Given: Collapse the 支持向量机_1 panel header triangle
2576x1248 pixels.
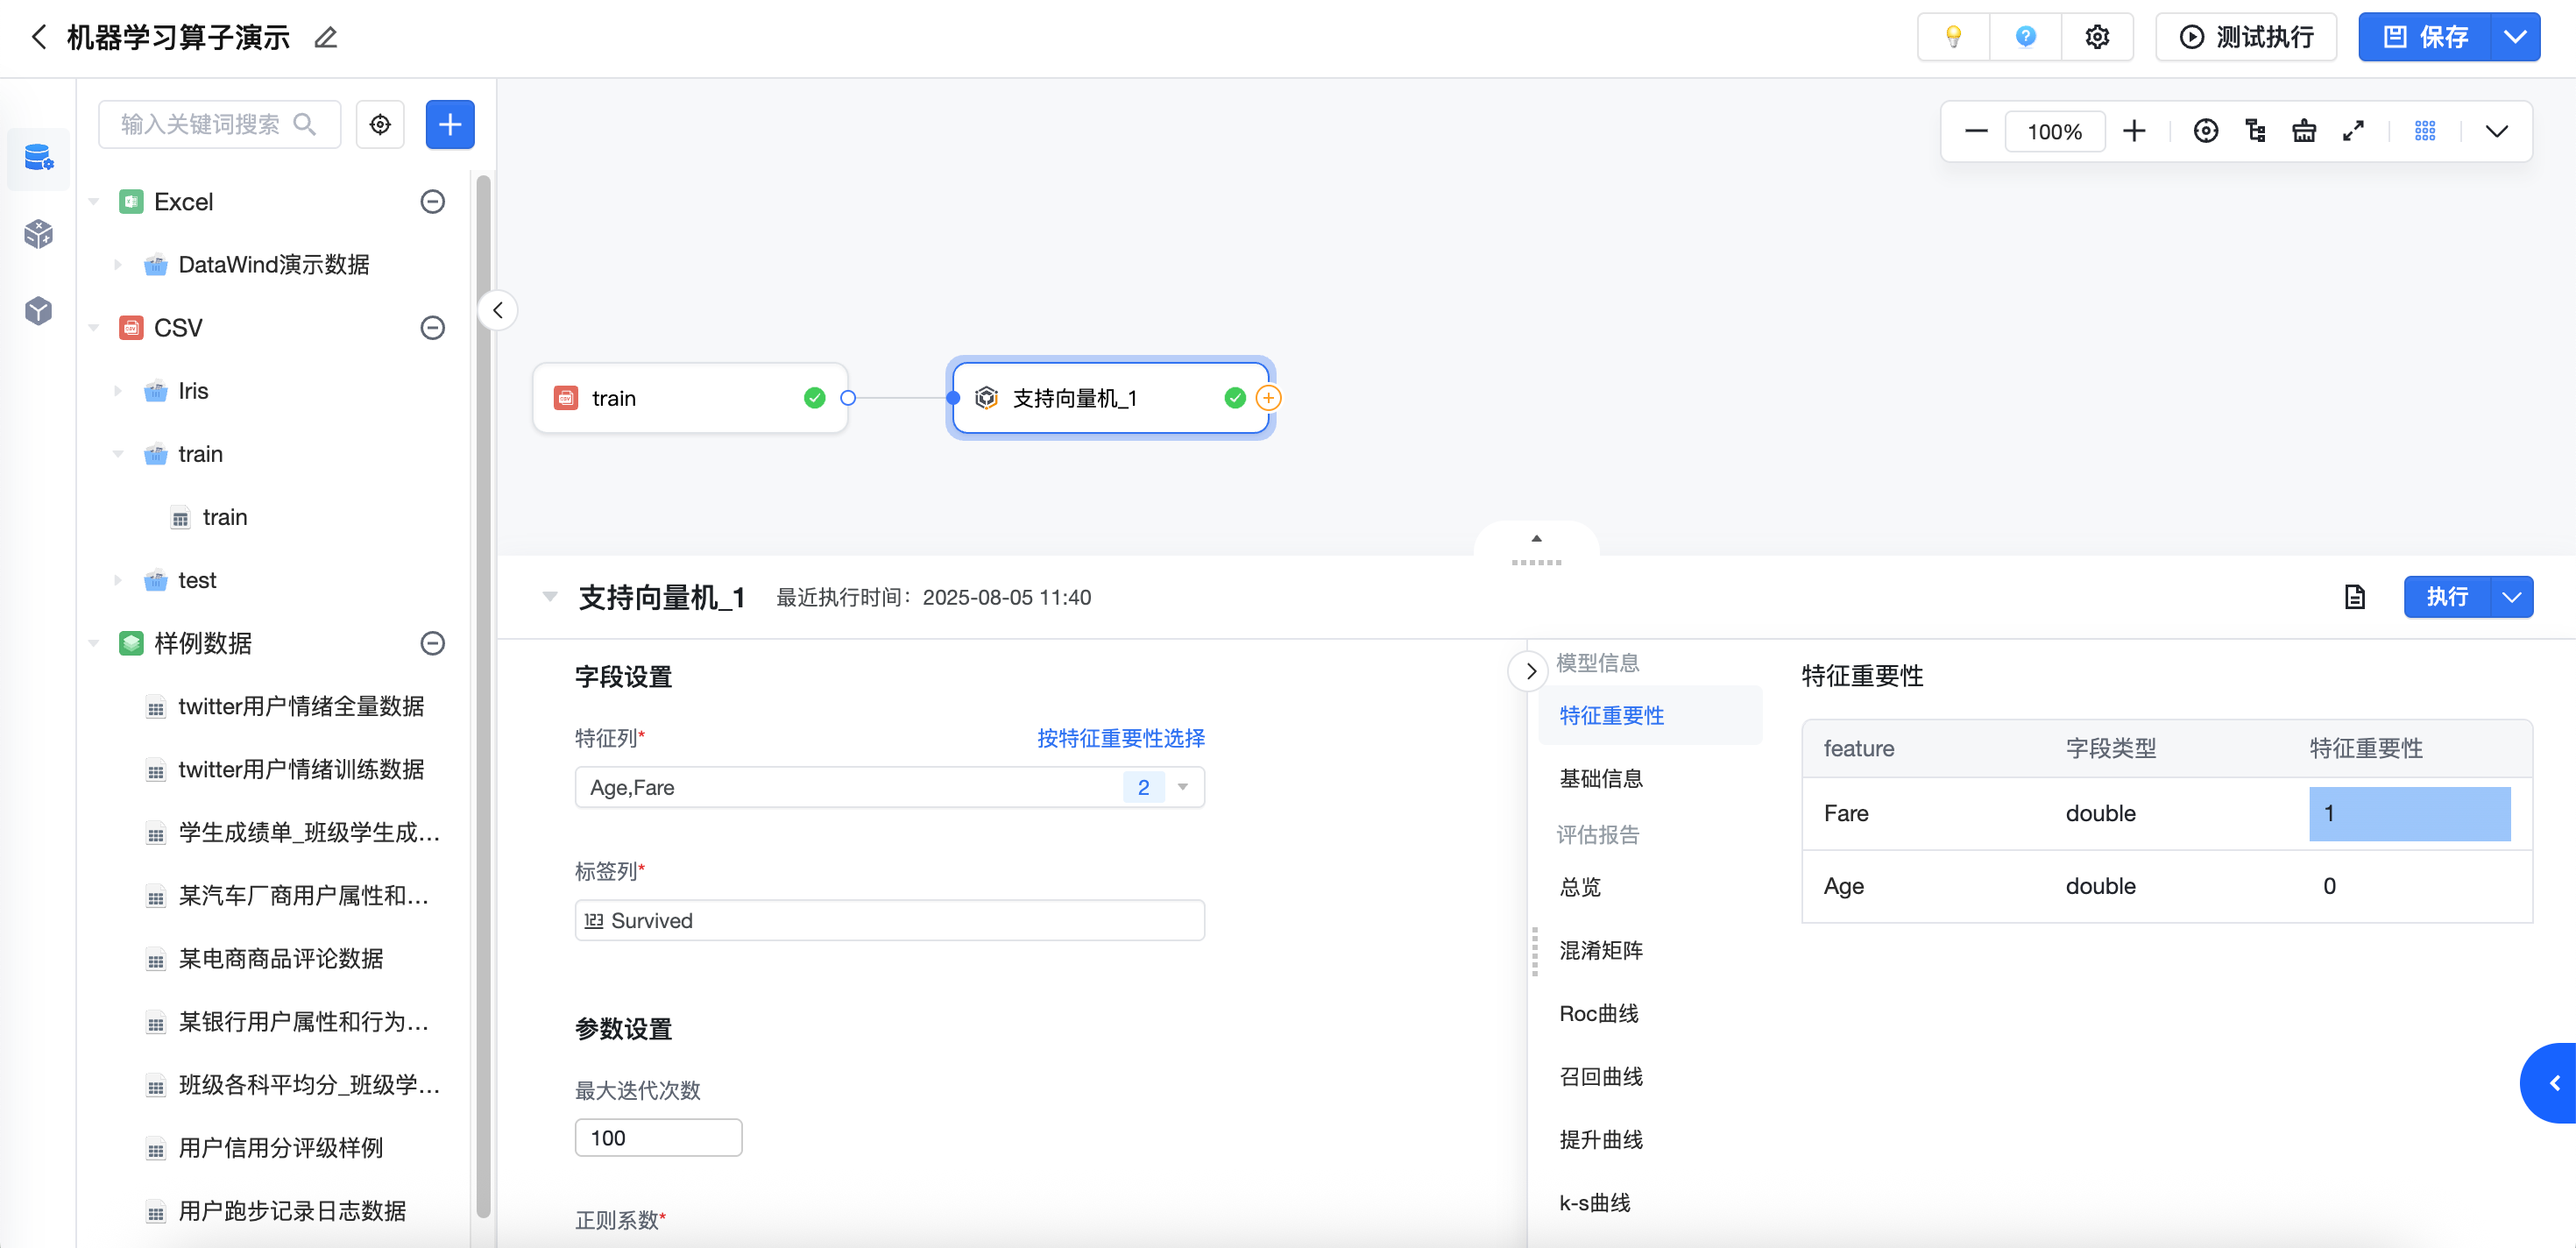Looking at the screenshot, I should coord(549,597).
